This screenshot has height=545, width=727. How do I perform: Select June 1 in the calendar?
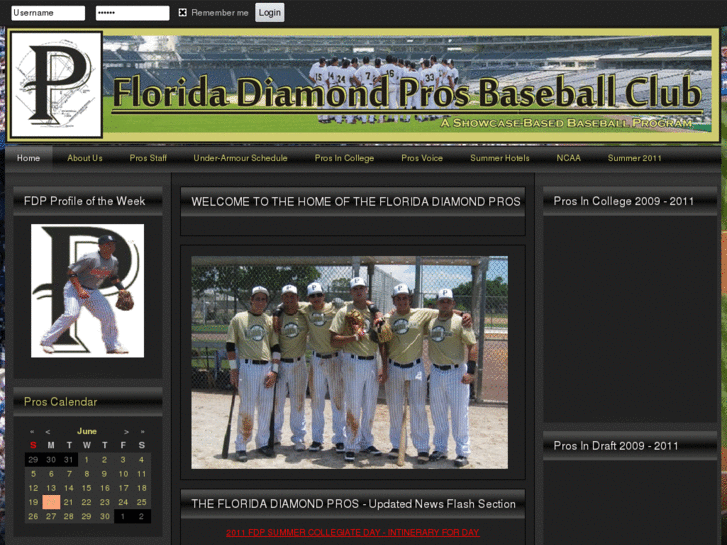point(87,460)
